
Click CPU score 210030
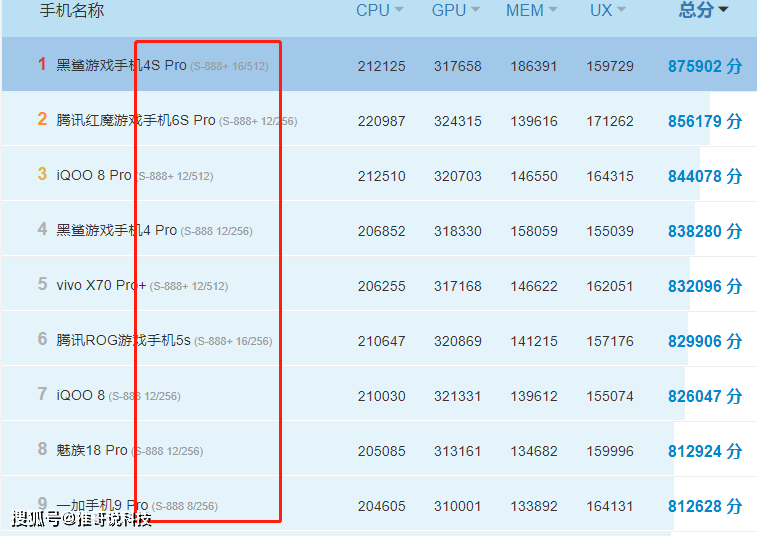(381, 396)
